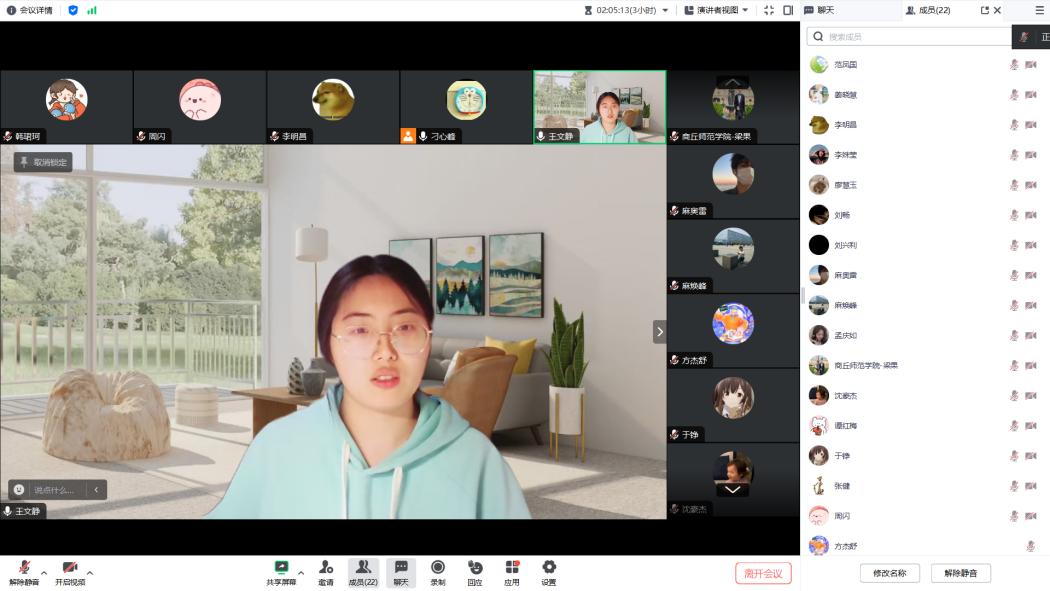The height and width of the screenshot is (591, 1050).
Task: Click 解除静音 microphone icon in bottom toolbar
Action: pyautogui.click(x=23, y=568)
